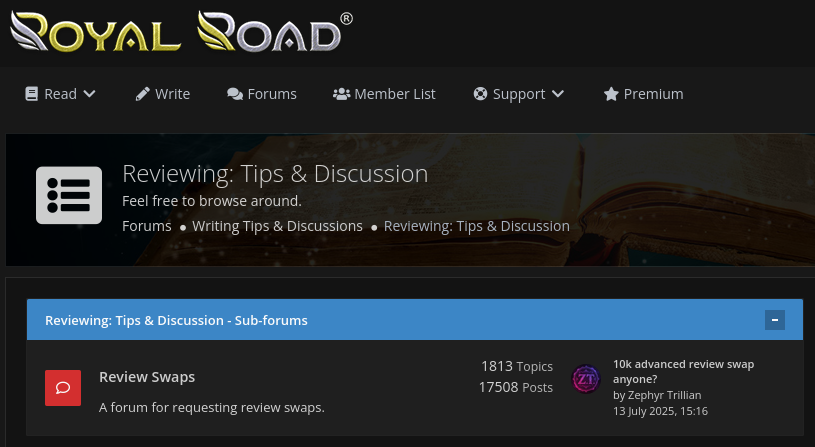Click the pencil icon beside Write

[142, 94]
